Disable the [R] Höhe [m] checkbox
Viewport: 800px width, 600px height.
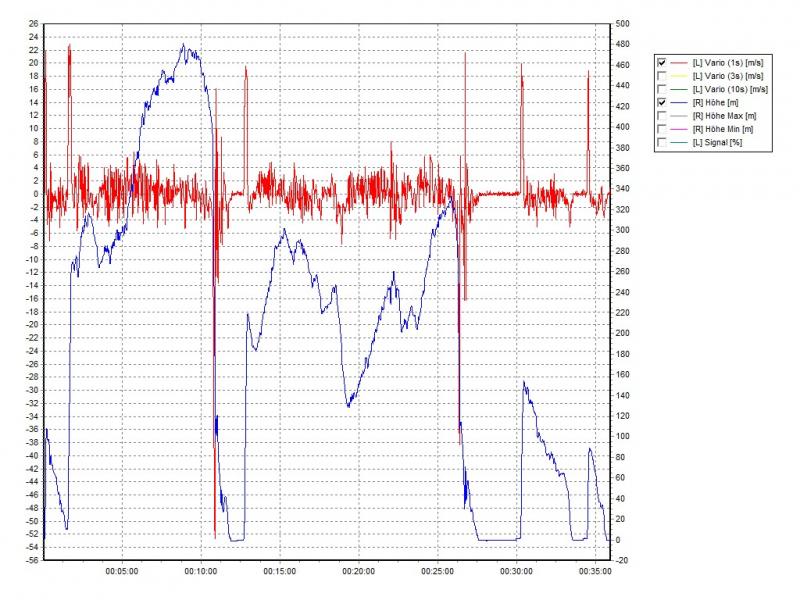tap(661, 103)
